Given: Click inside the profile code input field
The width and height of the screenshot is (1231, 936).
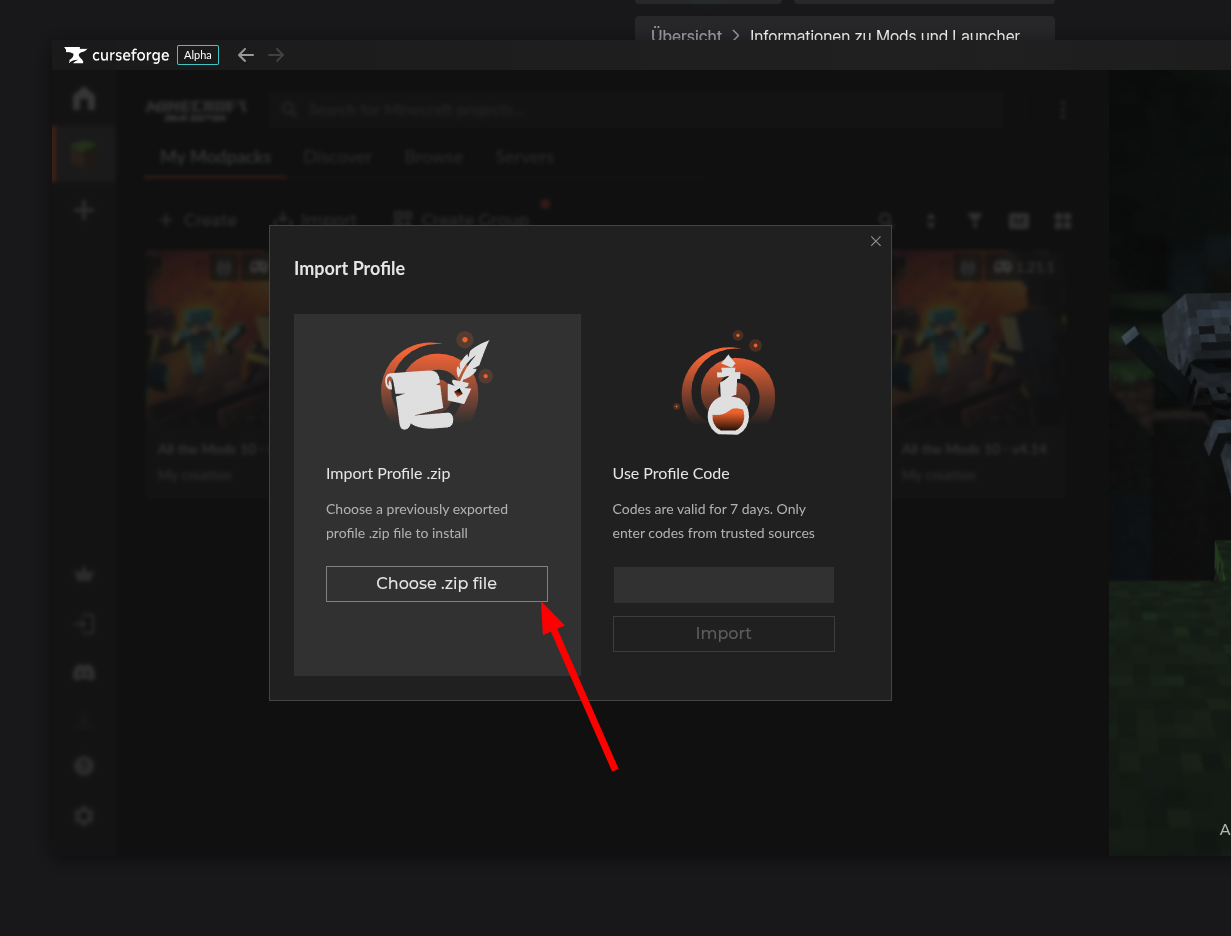Looking at the screenshot, I should click(723, 584).
